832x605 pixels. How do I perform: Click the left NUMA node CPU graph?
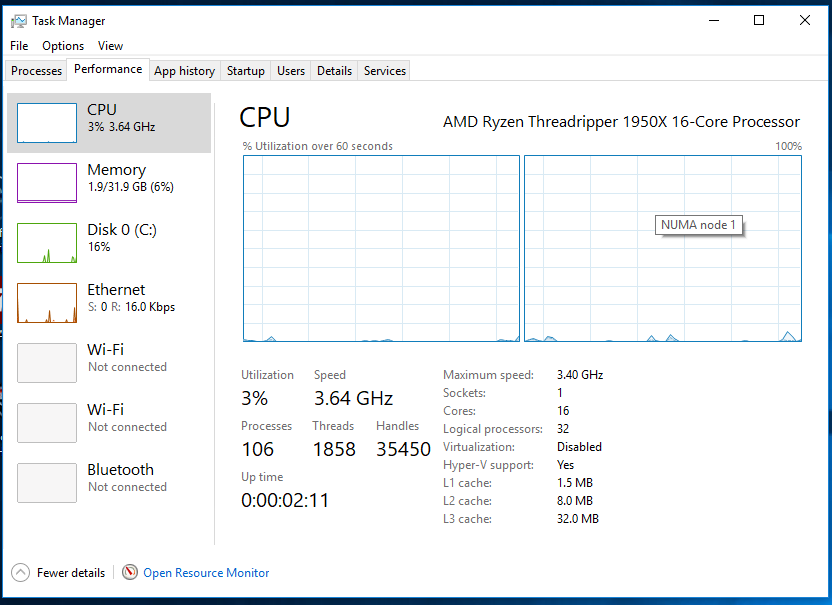point(381,248)
